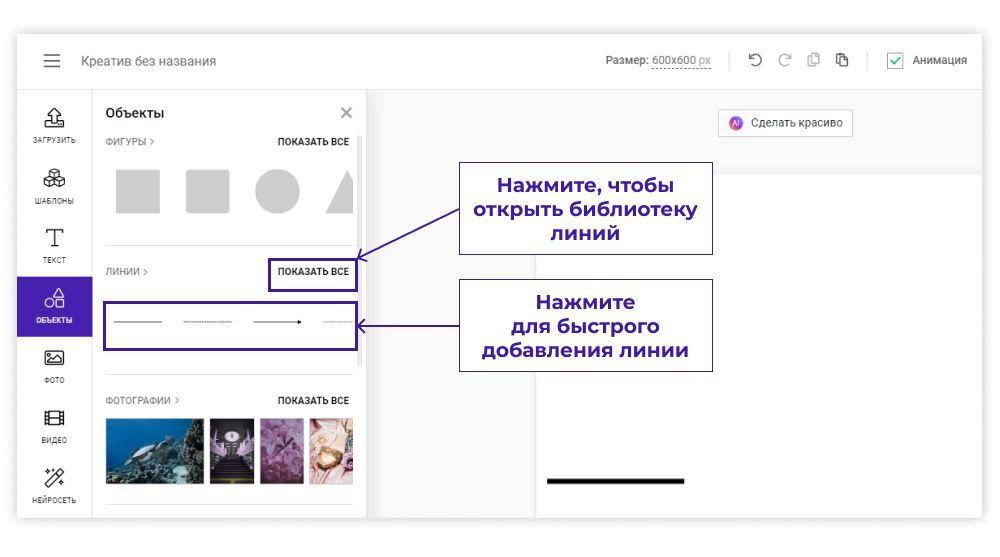
Task: Expand the Линии category
Action: click(126, 272)
